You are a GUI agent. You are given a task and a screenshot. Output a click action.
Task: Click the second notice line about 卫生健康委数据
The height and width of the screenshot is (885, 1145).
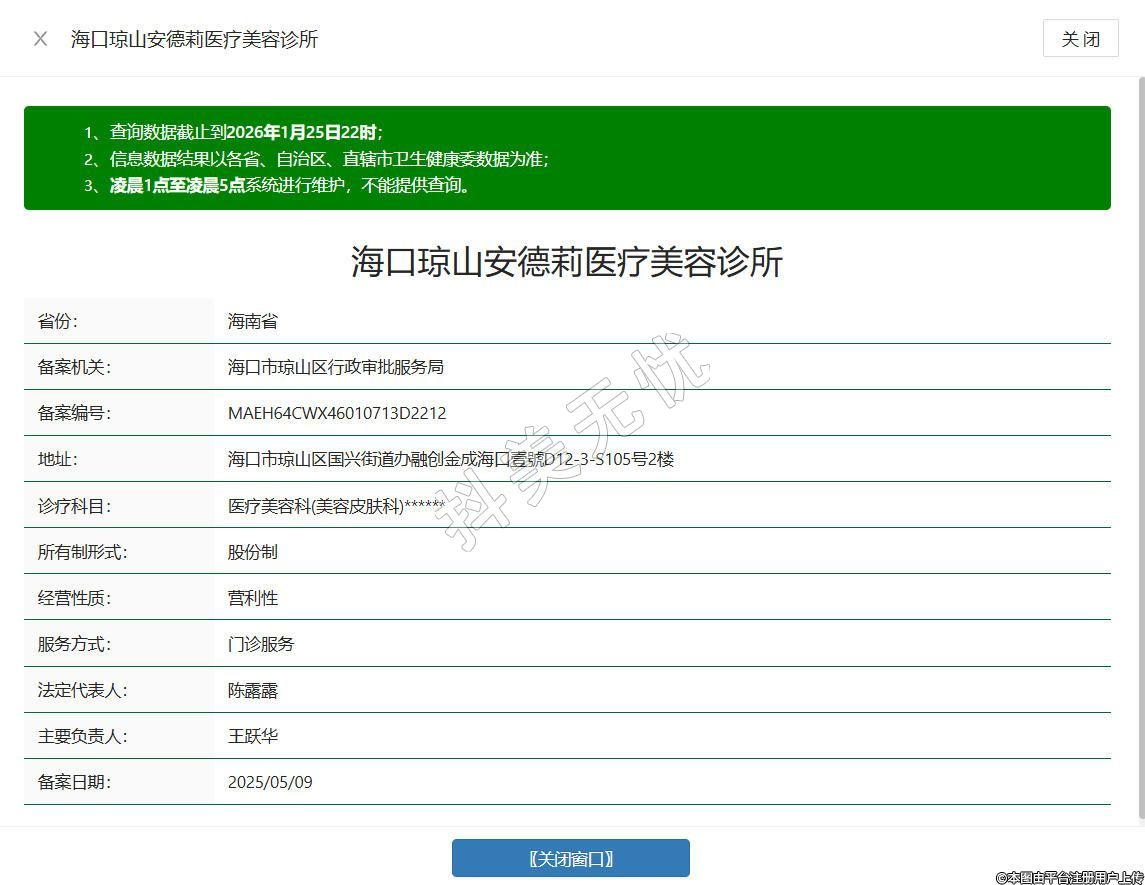point(329,159)
